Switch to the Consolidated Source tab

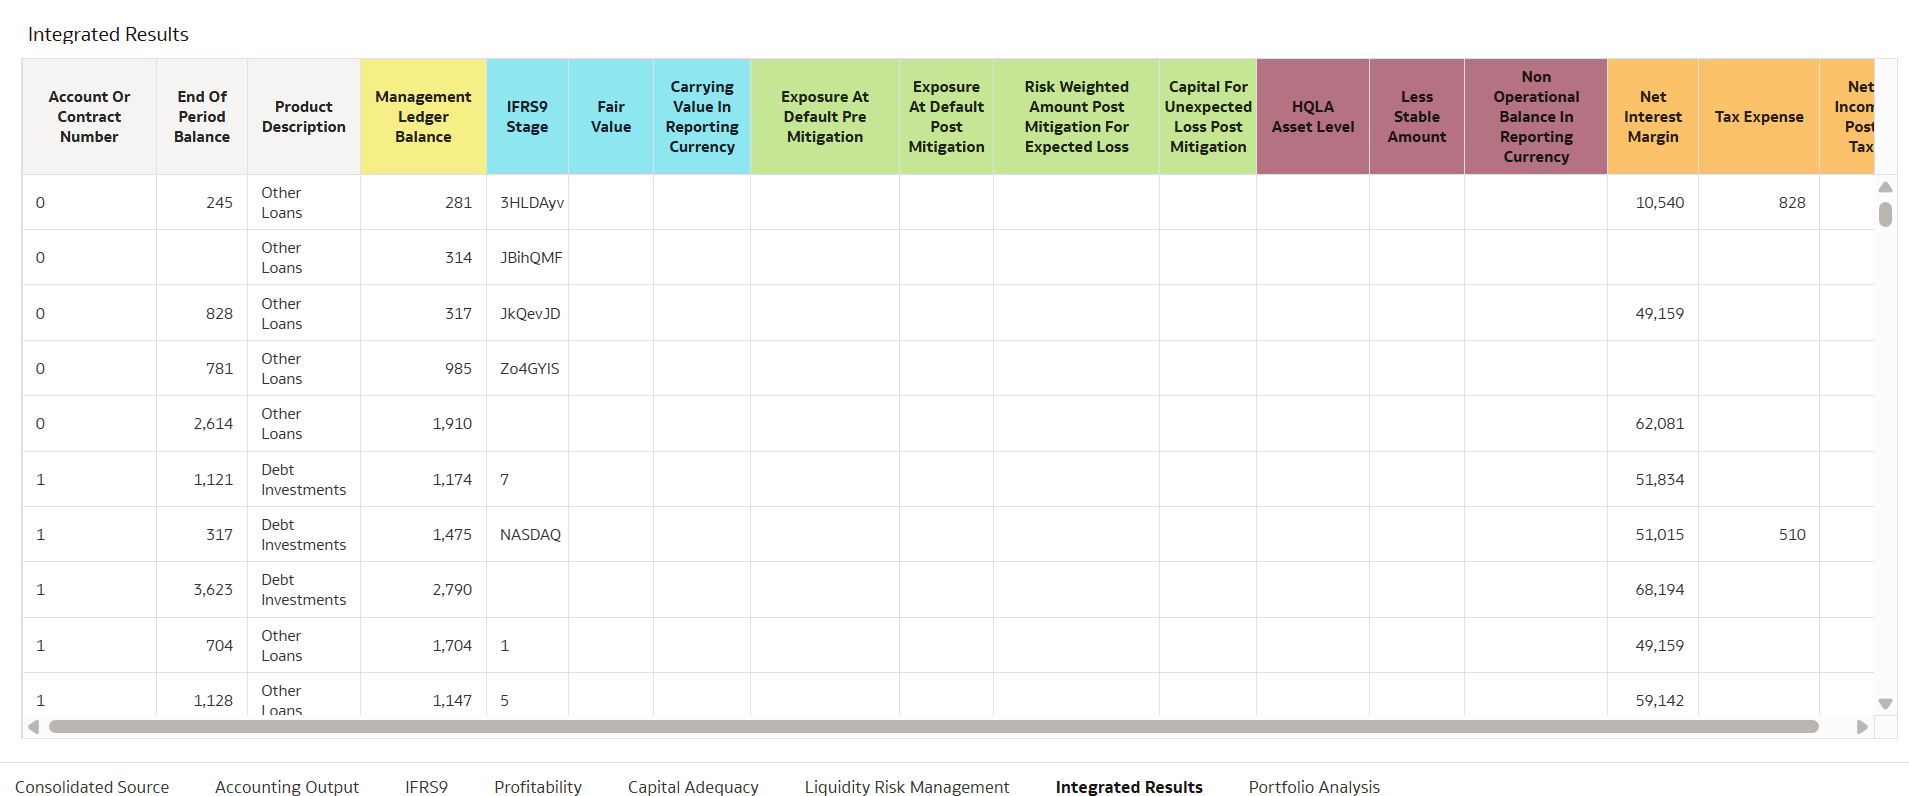tap(92, 787)
